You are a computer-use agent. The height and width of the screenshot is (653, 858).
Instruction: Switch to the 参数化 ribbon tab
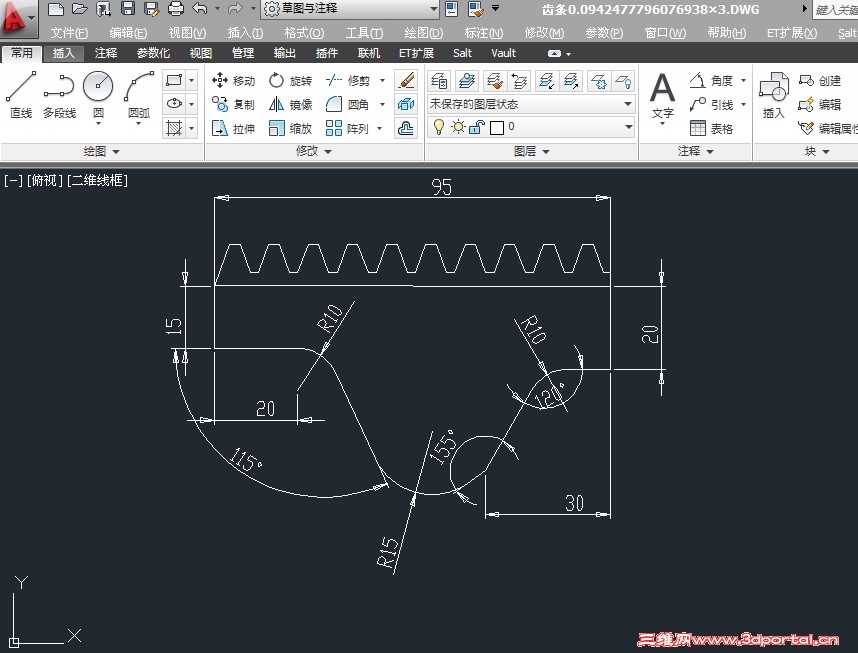tap(153, 53)
